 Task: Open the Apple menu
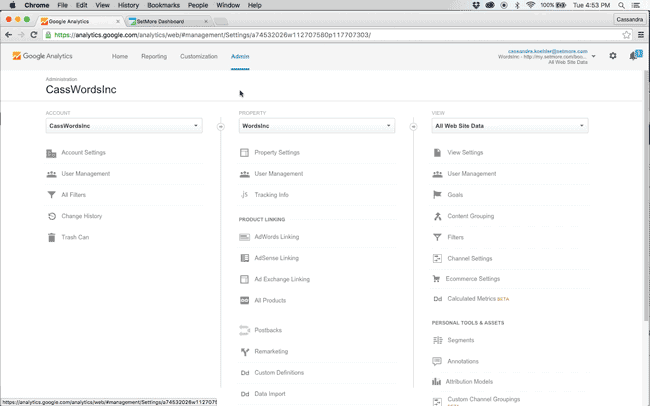[x=12, y=5]
